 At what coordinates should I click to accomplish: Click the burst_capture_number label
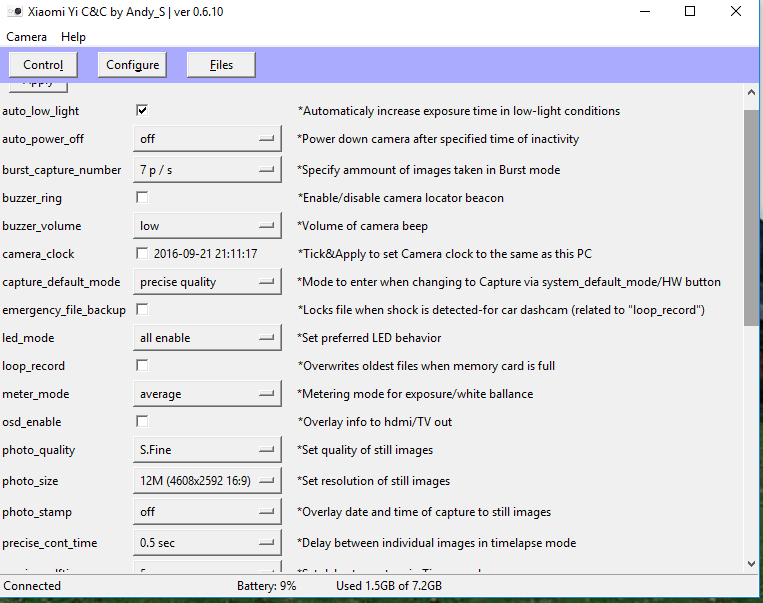pyautogui.click(x=62, y=170)
